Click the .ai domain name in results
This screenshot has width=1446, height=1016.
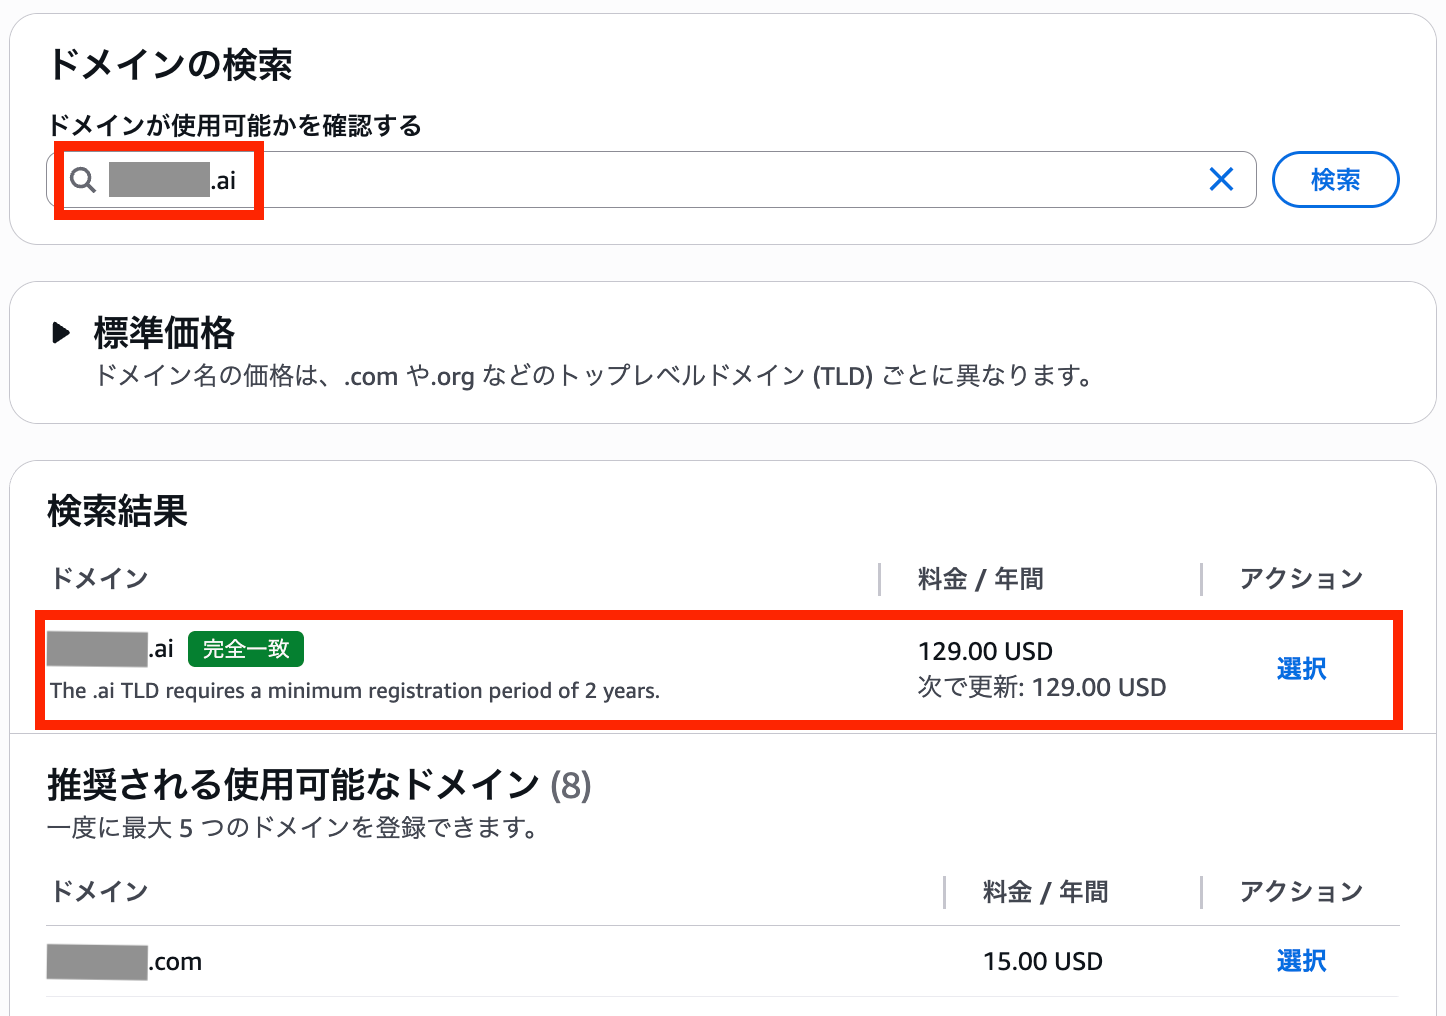coord(111,649)
